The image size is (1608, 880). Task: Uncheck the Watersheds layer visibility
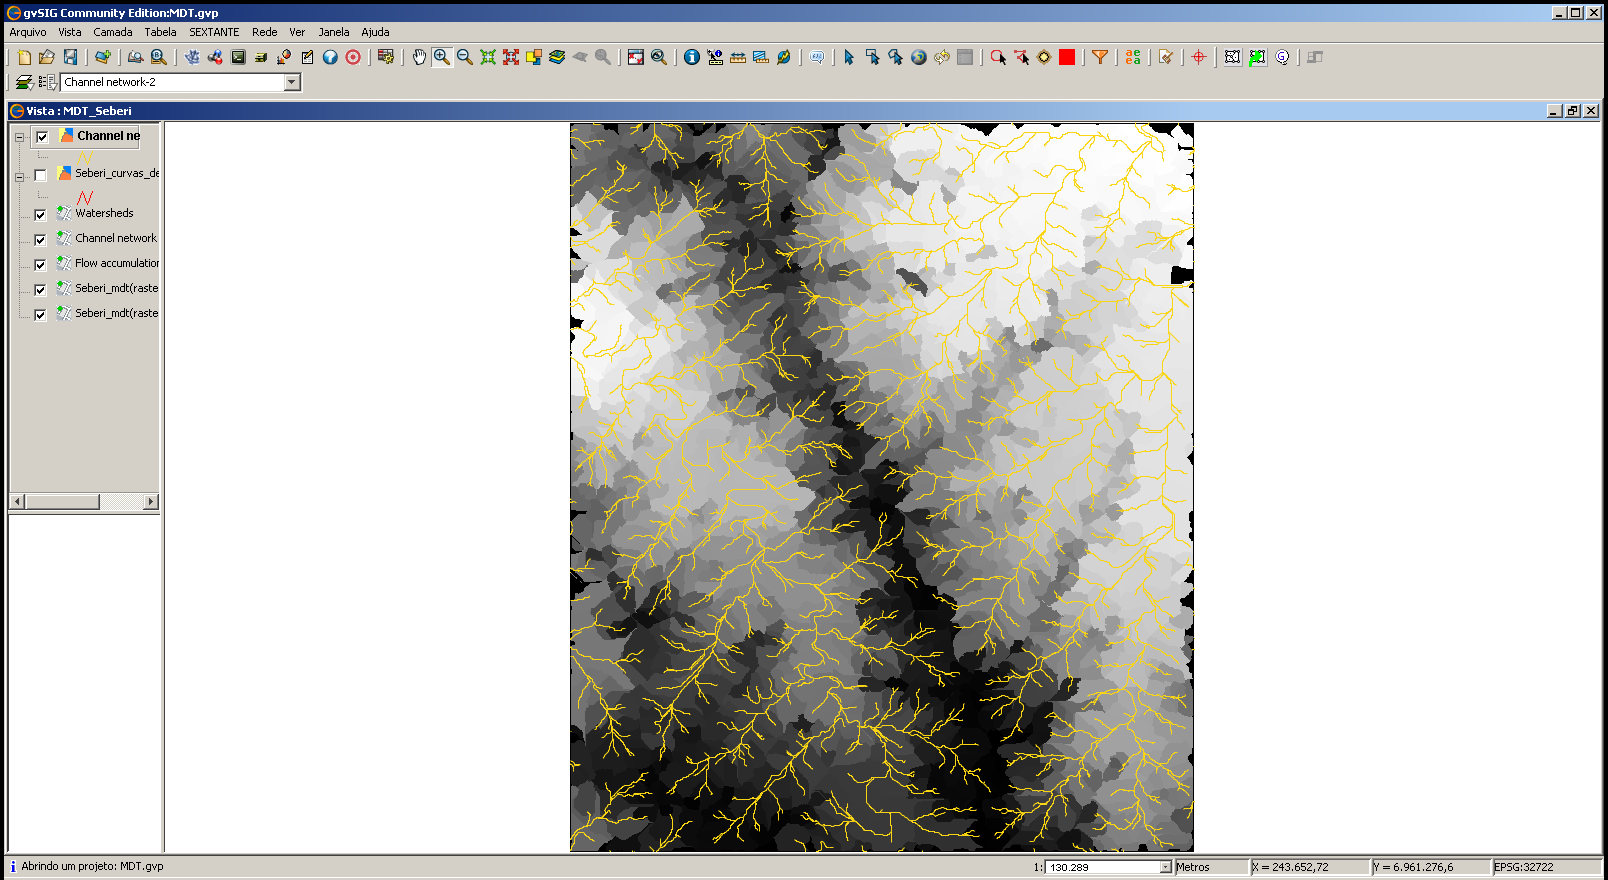coord(40,214)
